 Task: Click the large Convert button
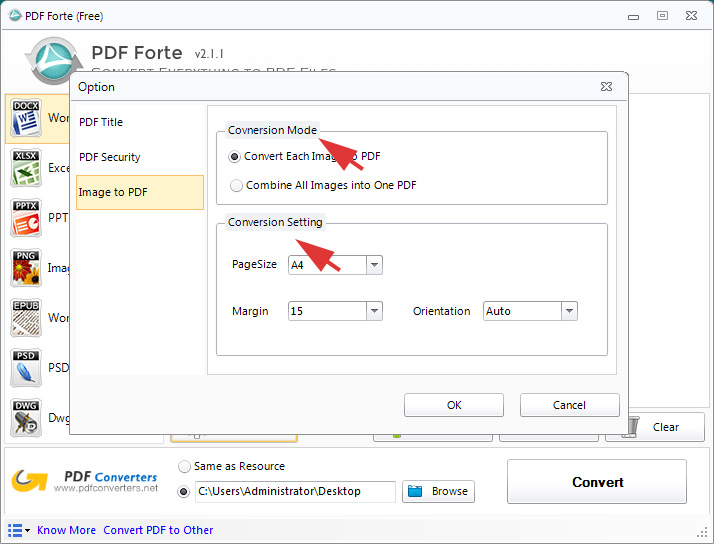pos(597,482)
